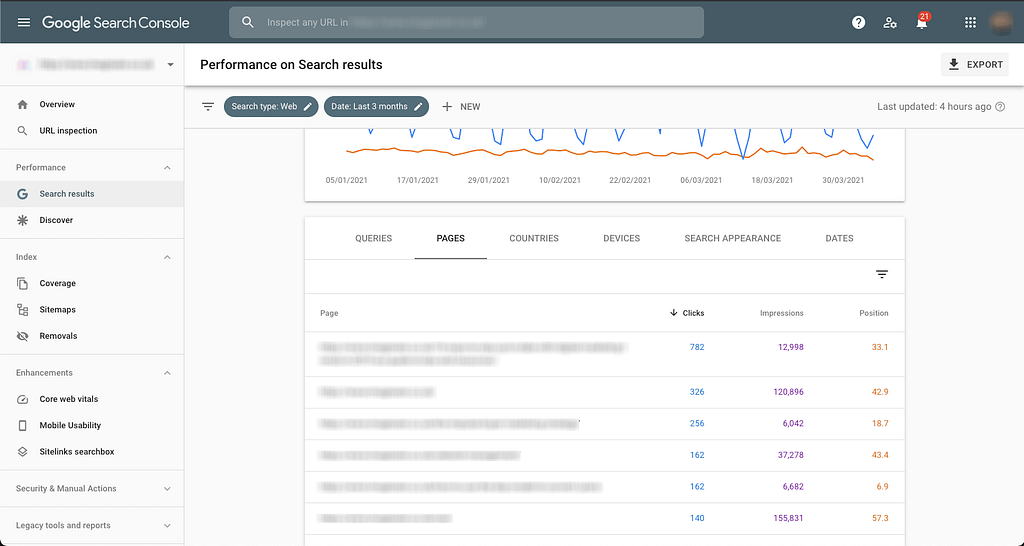This screenshot has width=1024, height=546.
Task: Open notifications bell with 21 badge
Action: (x=921, y=22)
